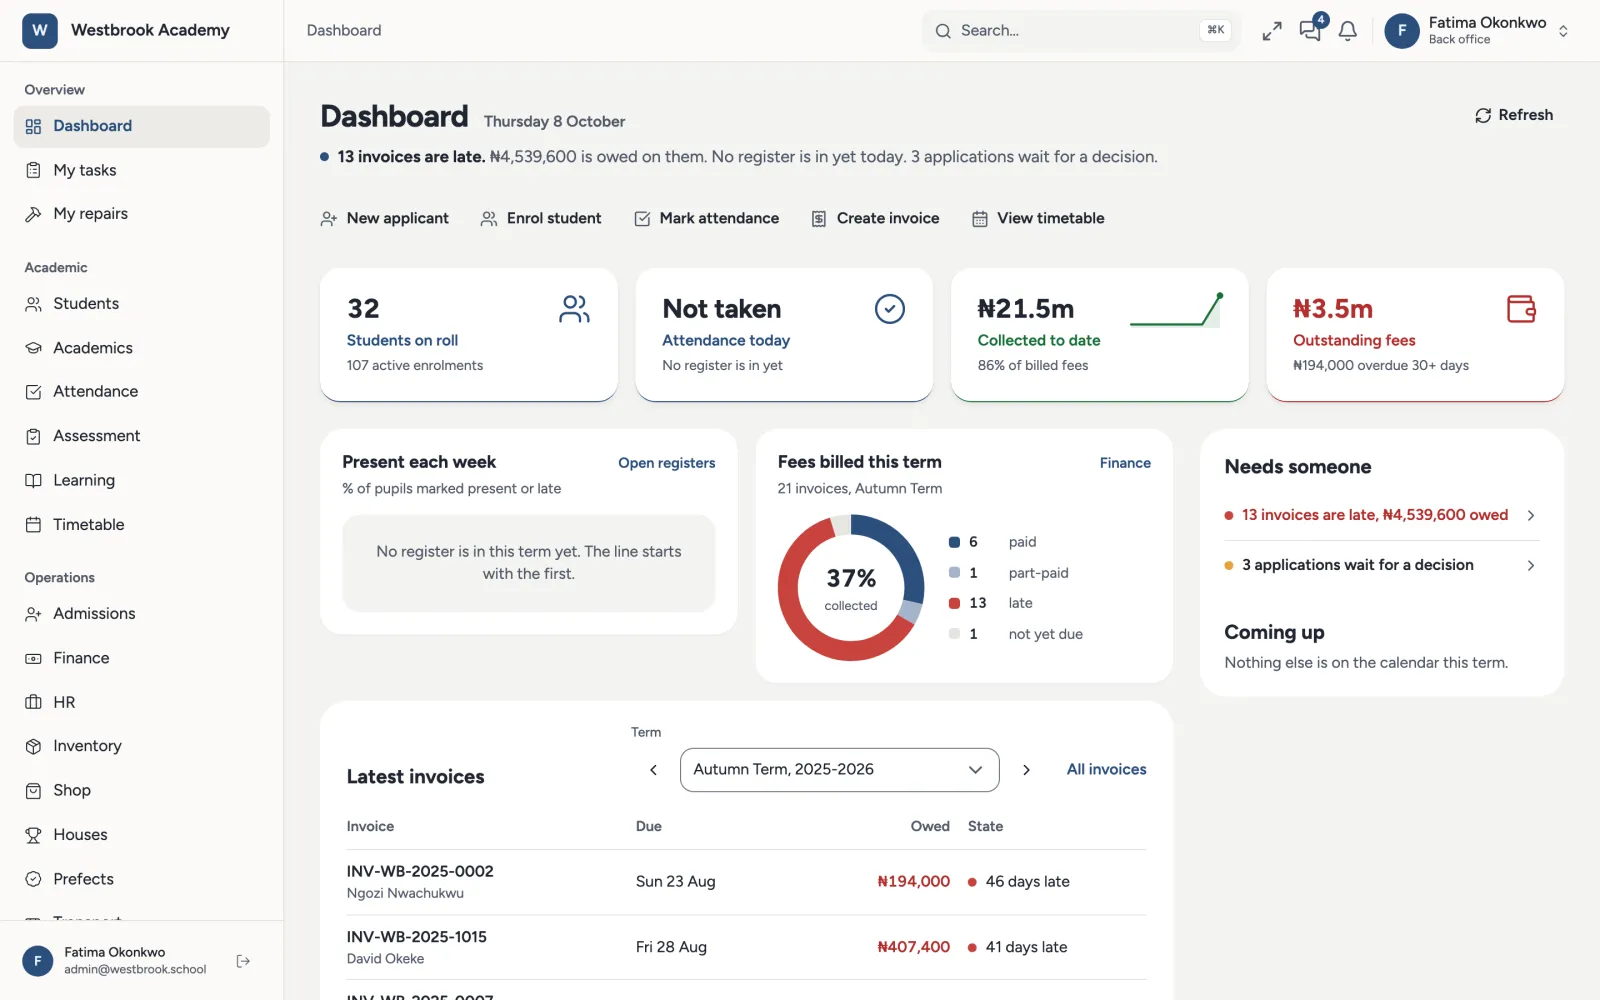The height and width of the screenshot is (1000, 1600).
Task: Go to Students in the sidebar
Action: (142, 304)
